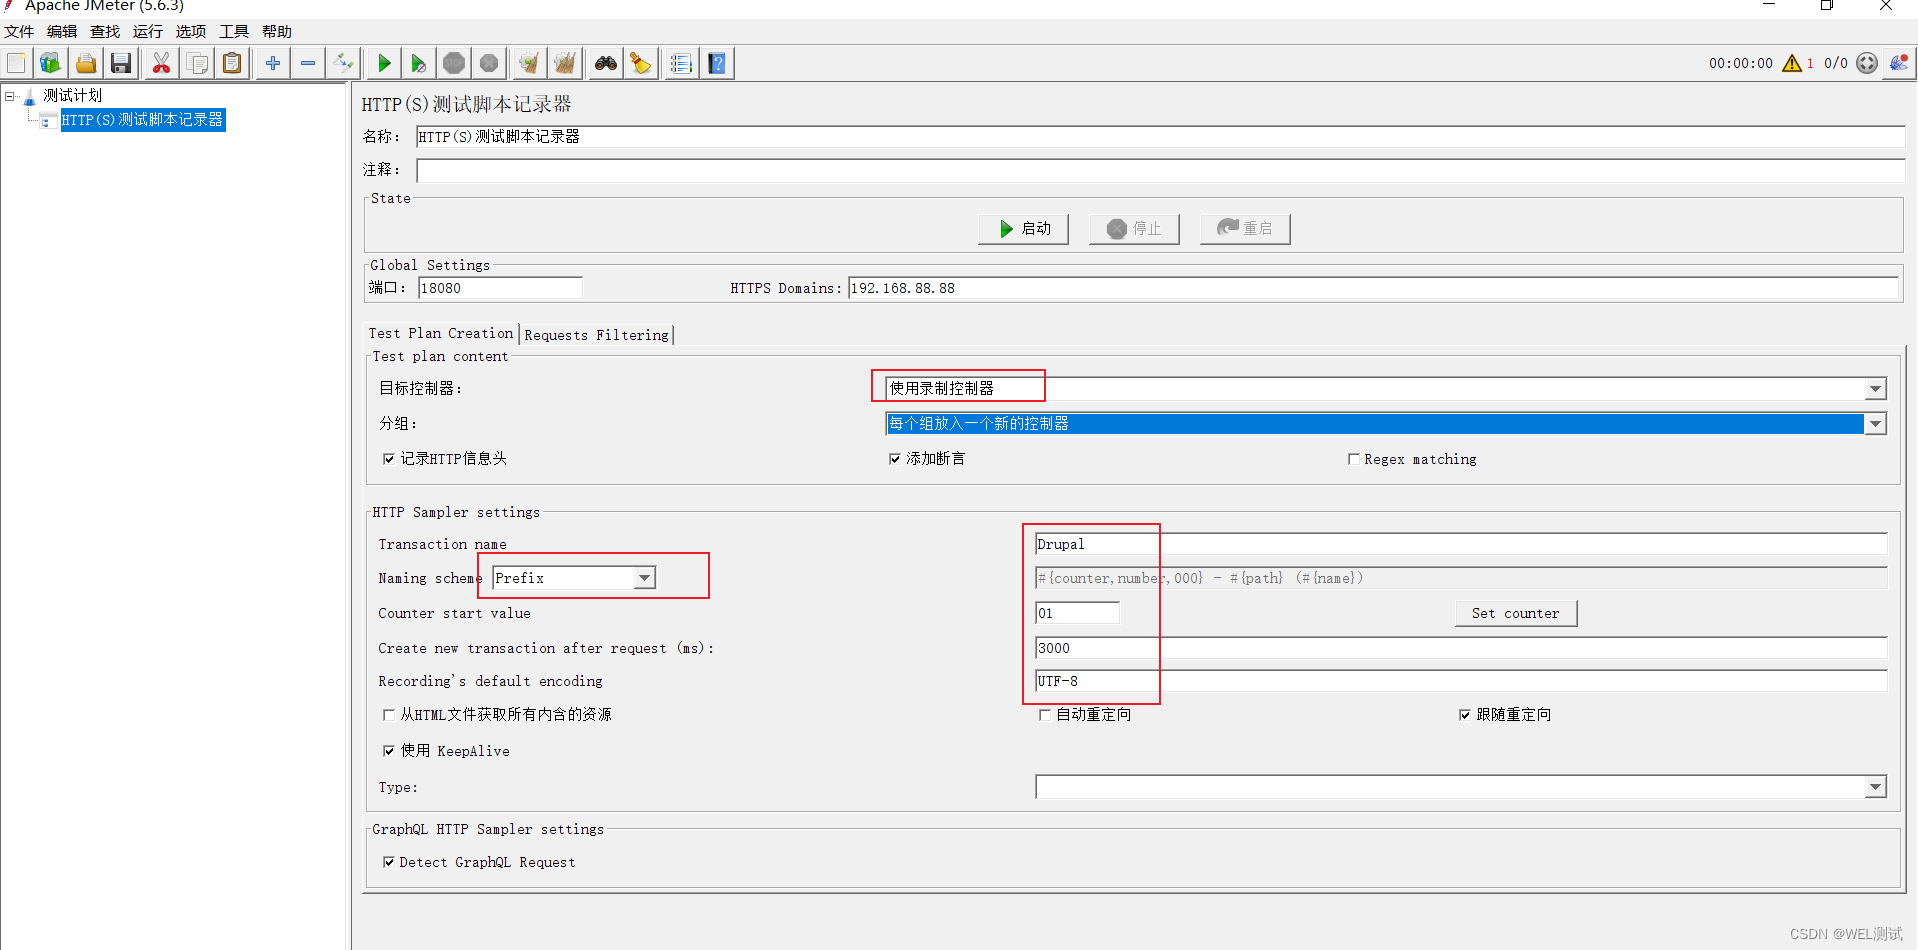Start the test (green play icon)
This screenshot has width=1918, height=950.
(384, 64)
